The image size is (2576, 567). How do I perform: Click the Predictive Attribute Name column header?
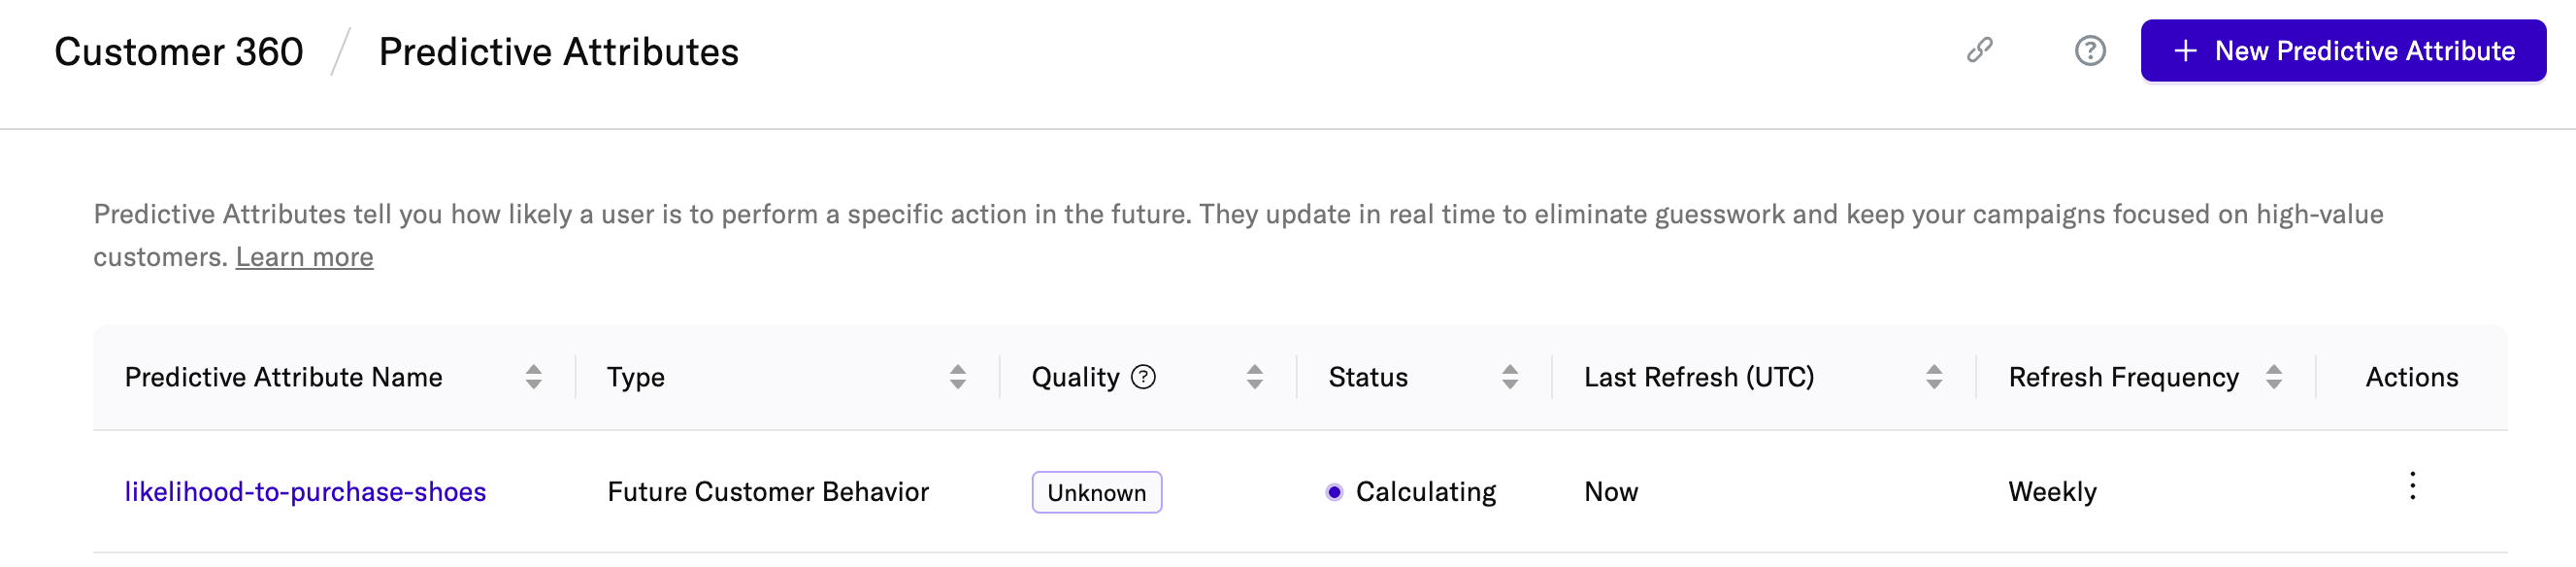coord(283,377)
